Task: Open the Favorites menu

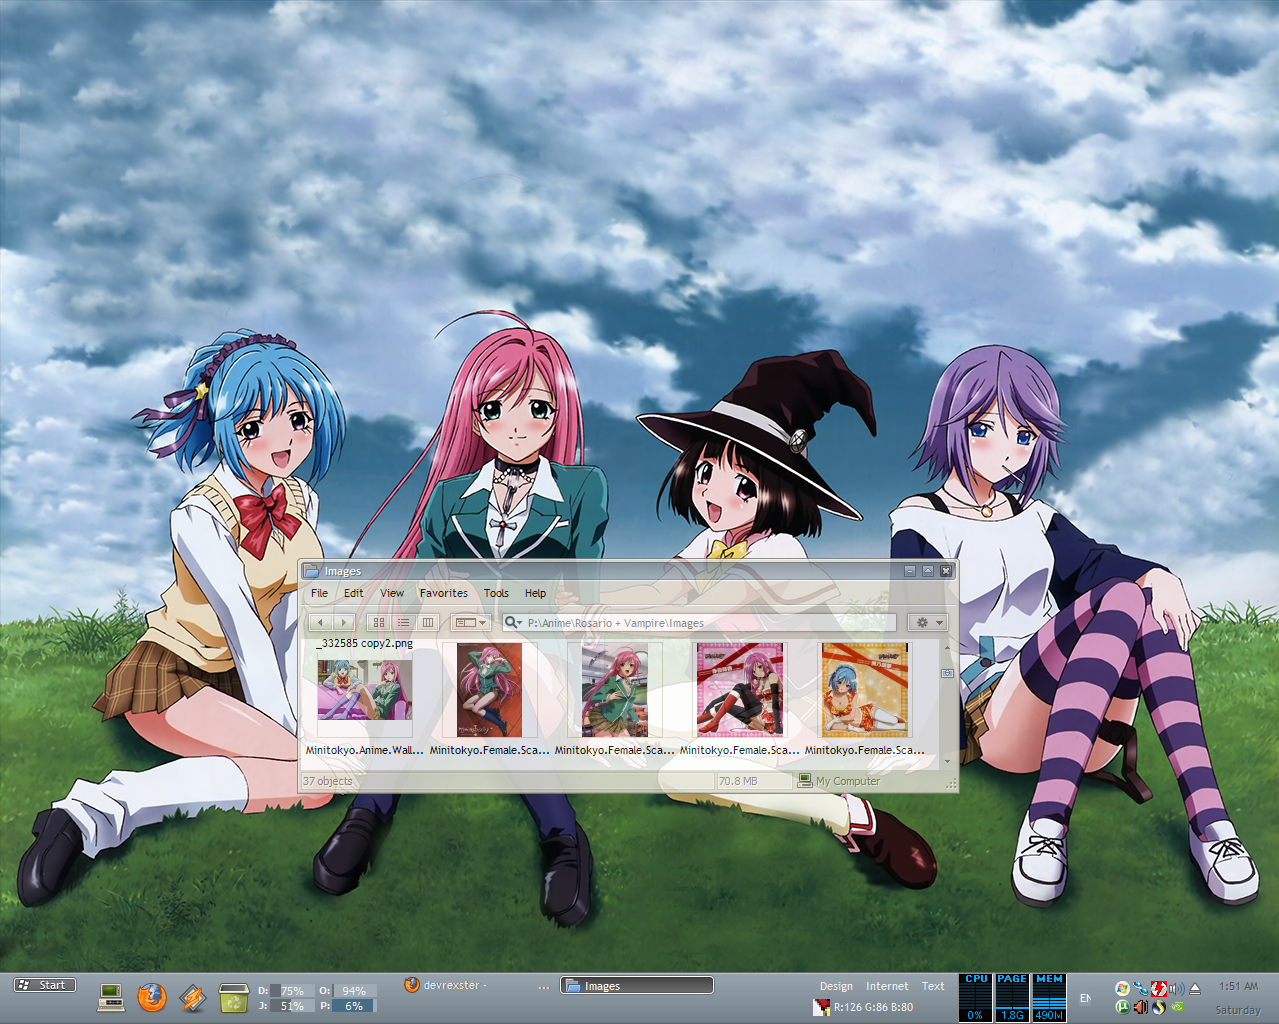Action: point(444,593)
